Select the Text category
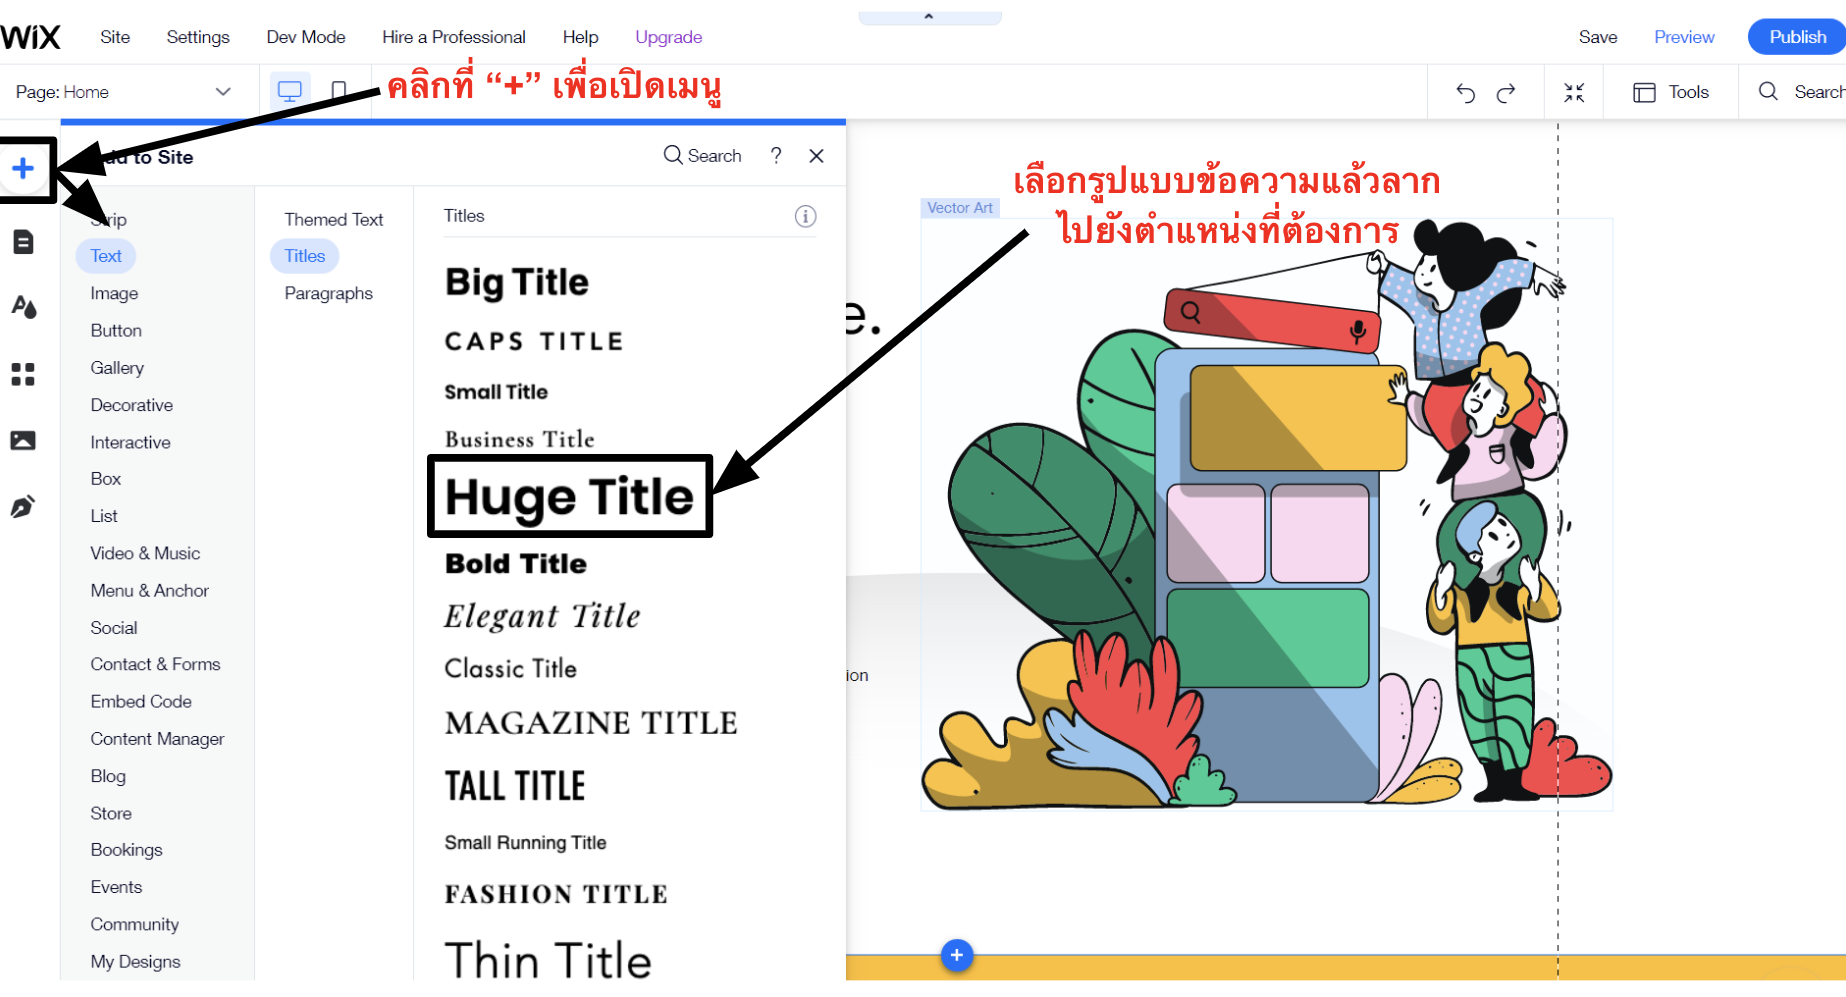The width and height of the screenshot is (1846, 997). [106, 256]
